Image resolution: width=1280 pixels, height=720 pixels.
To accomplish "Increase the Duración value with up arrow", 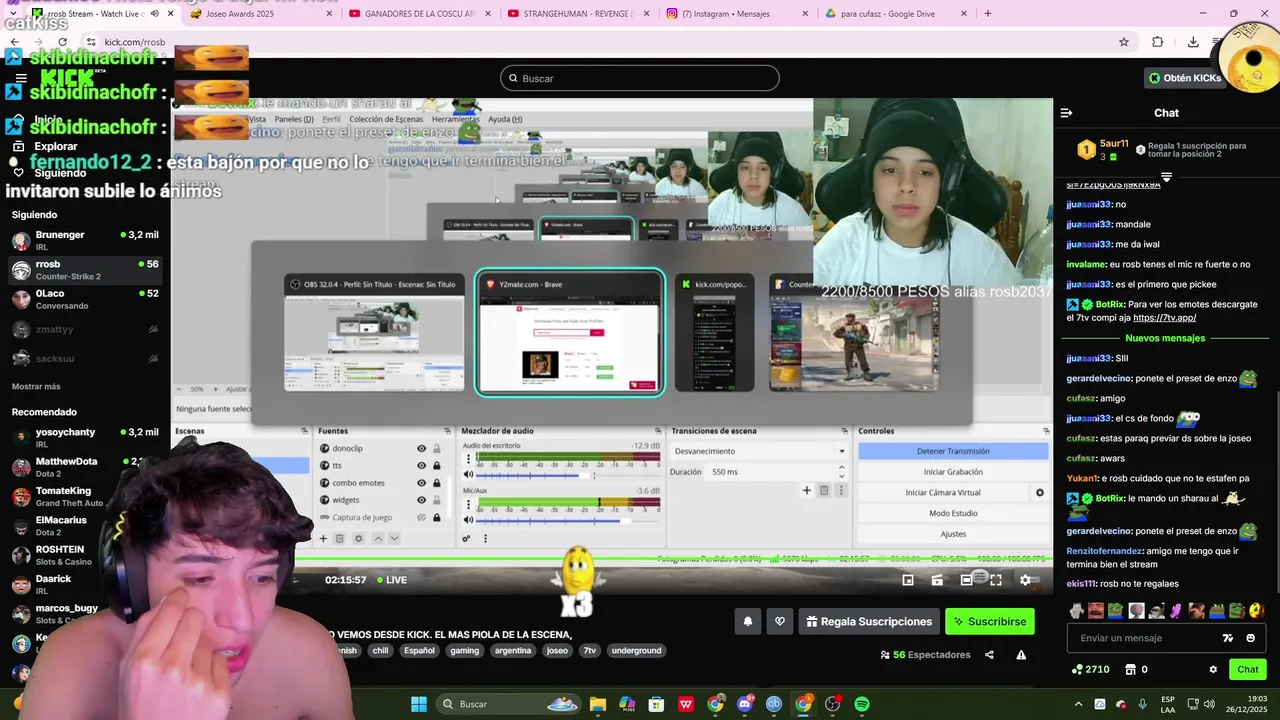I will [841, 467].
